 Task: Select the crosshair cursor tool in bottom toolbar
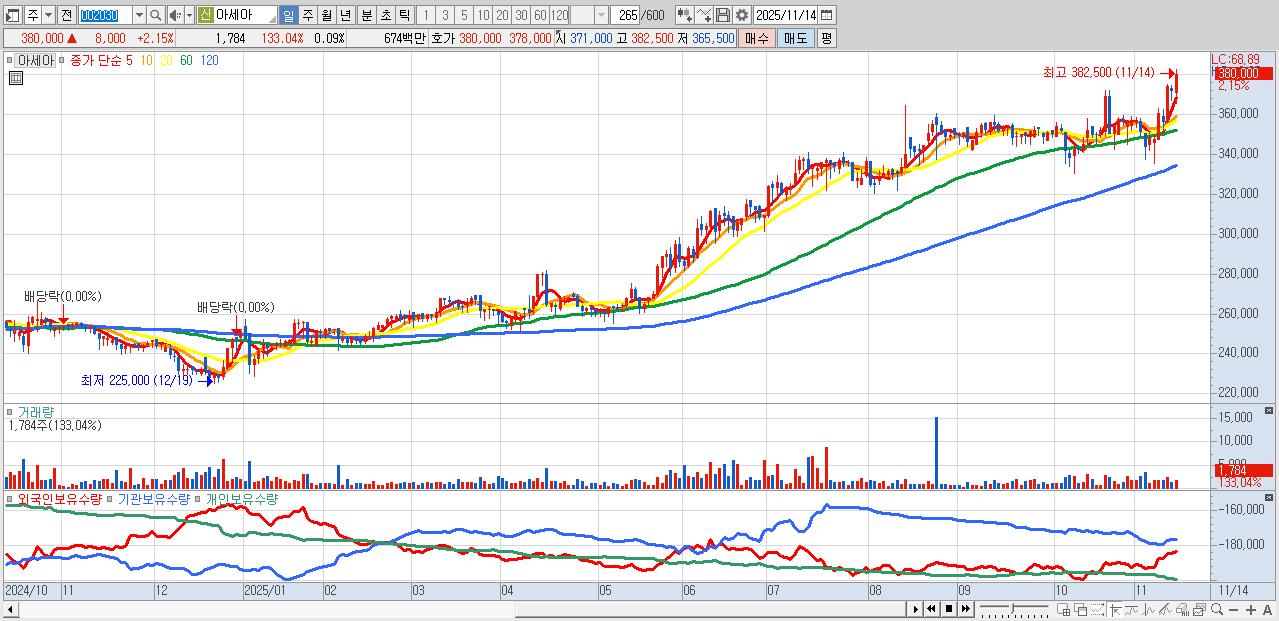coord(1115,609)
